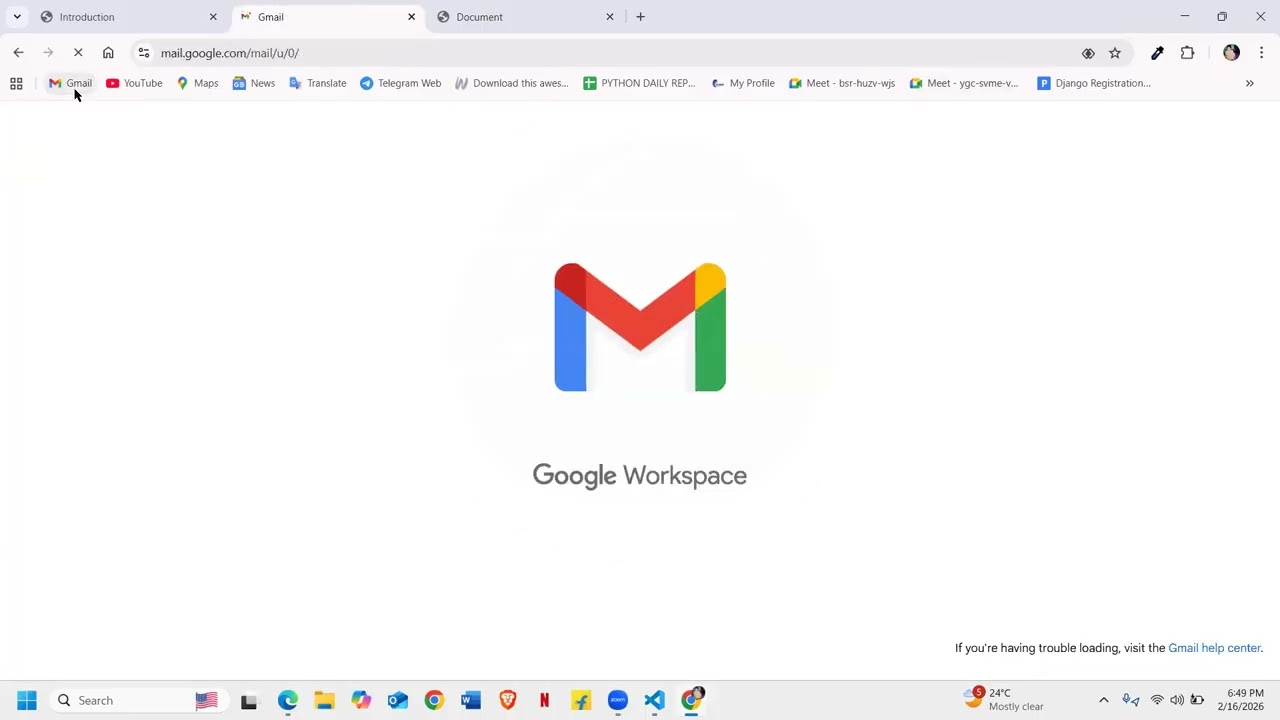Open the volume control in tray
This screenshot has width=1280, height=720.
1177,700
